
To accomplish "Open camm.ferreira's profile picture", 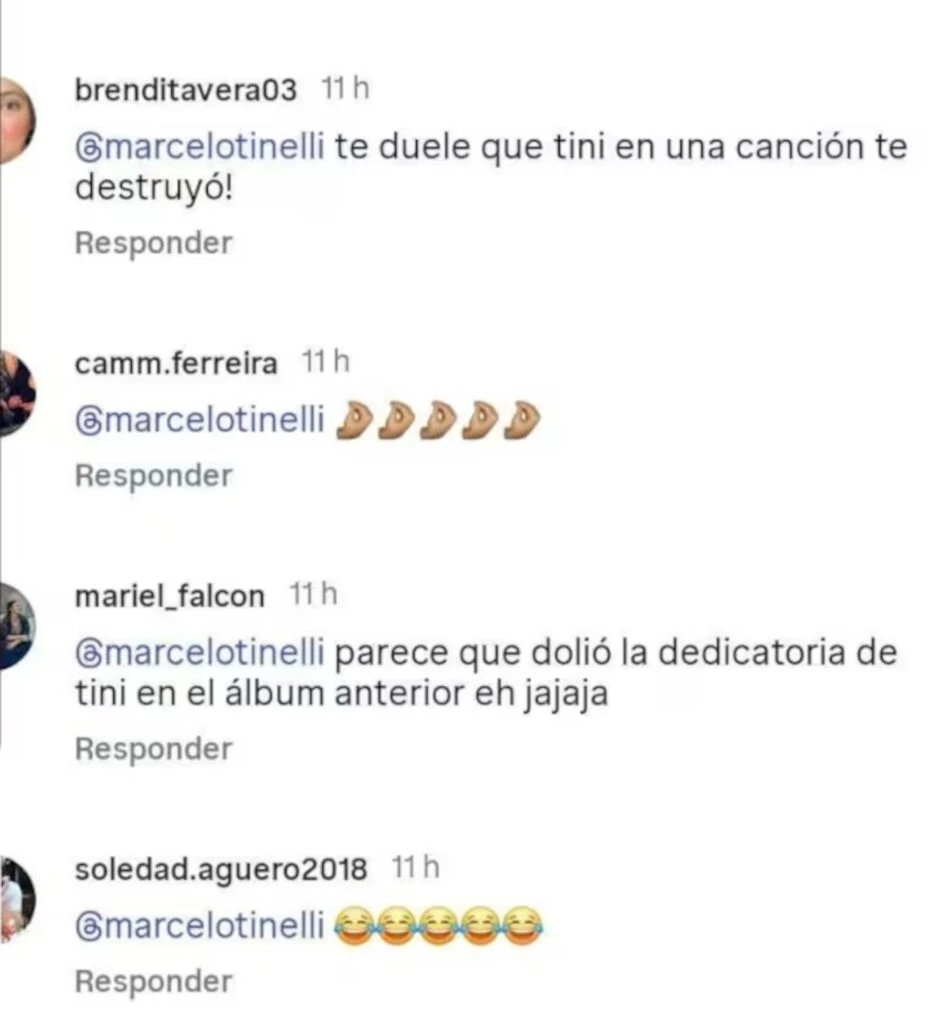I will tap(18, 392).
